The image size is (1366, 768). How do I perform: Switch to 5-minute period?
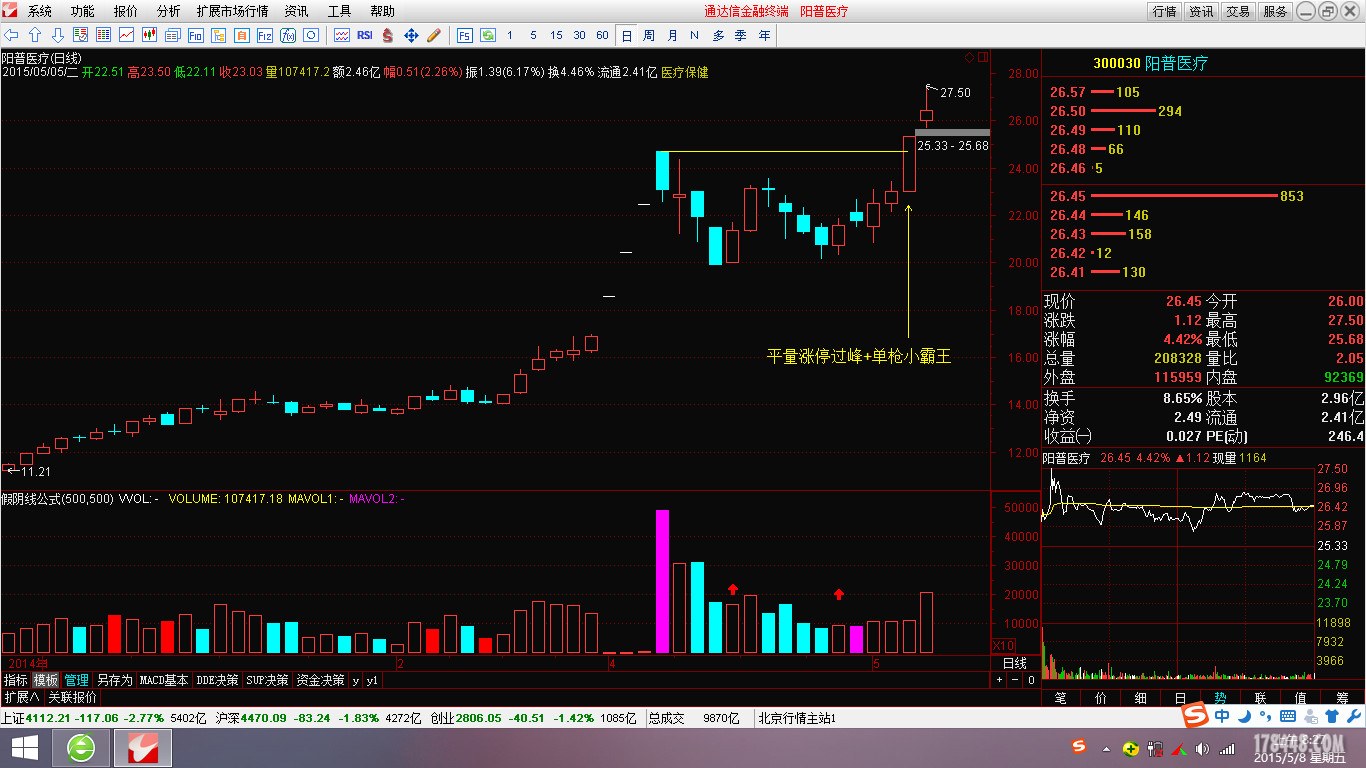[x=533, y=35]
